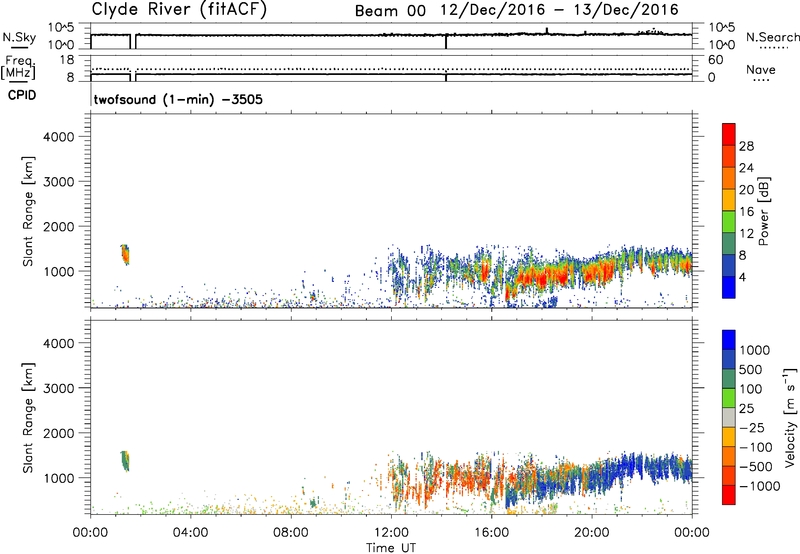Click the N.Search legend label
The width and height of the screenshot is (800, 554).
pyautogui.click(x=772, y=37)
